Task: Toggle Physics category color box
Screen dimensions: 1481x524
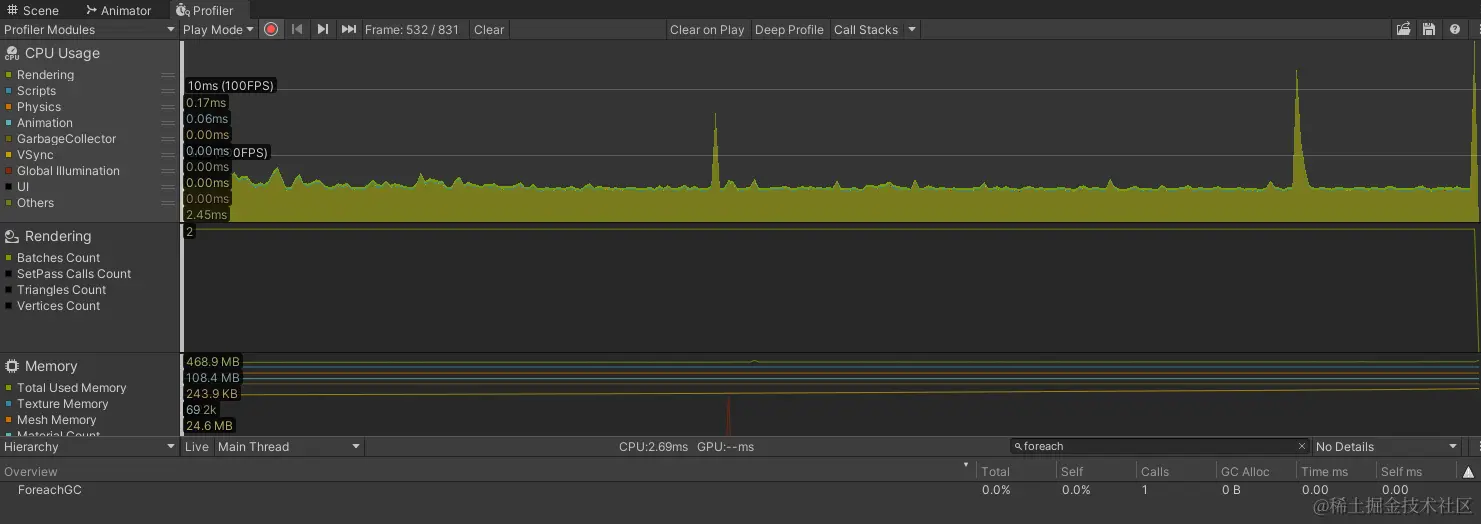Action: (8, 107)
